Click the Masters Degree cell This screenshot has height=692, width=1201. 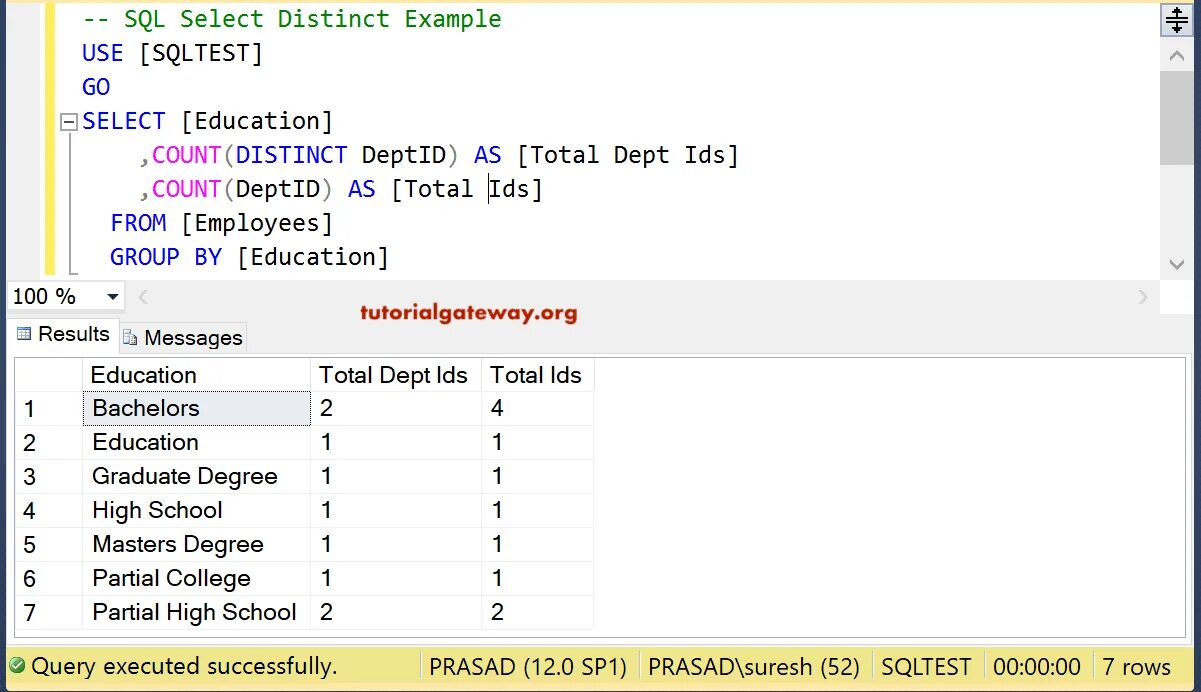tap(196, 544)
